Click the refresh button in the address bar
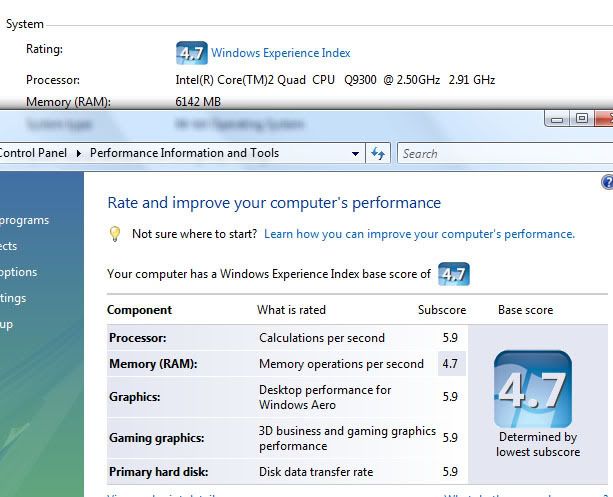 (378, 153)
